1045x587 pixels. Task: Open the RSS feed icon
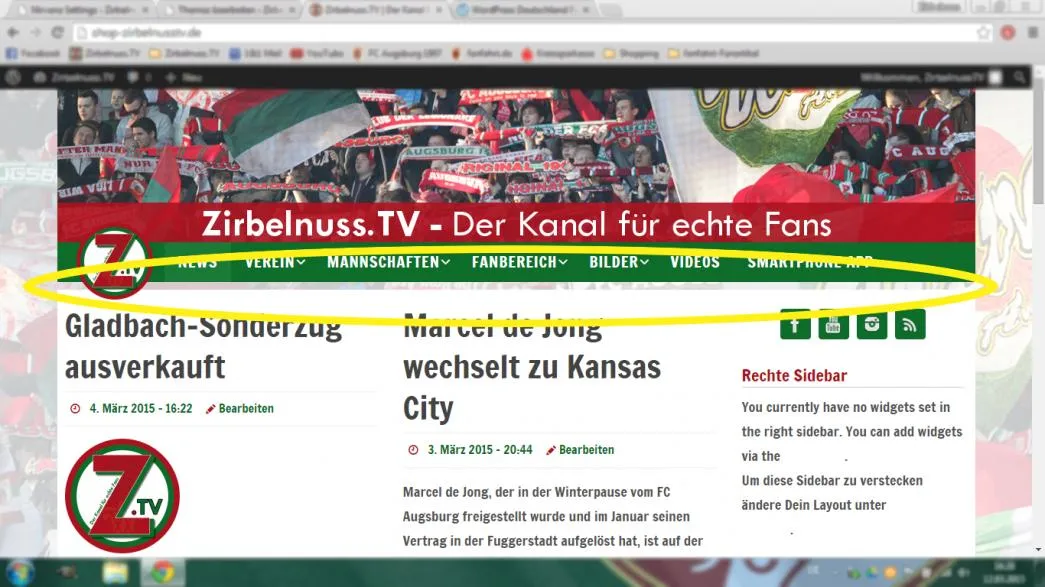coord(910,324)
